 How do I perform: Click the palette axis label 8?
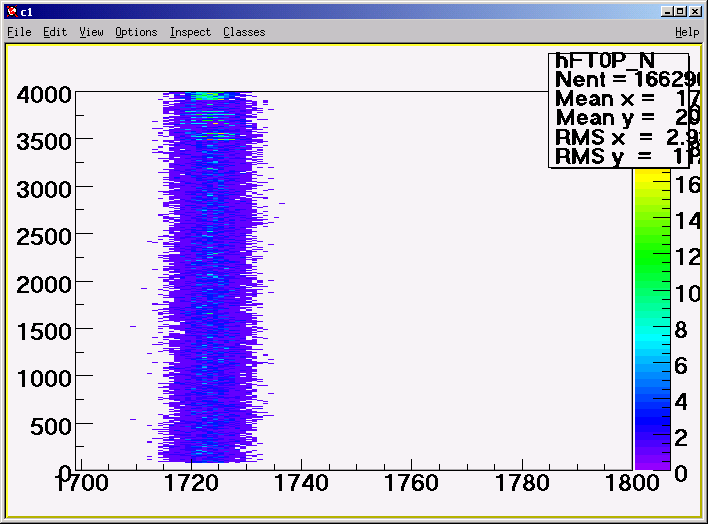(x=681, y=330)
